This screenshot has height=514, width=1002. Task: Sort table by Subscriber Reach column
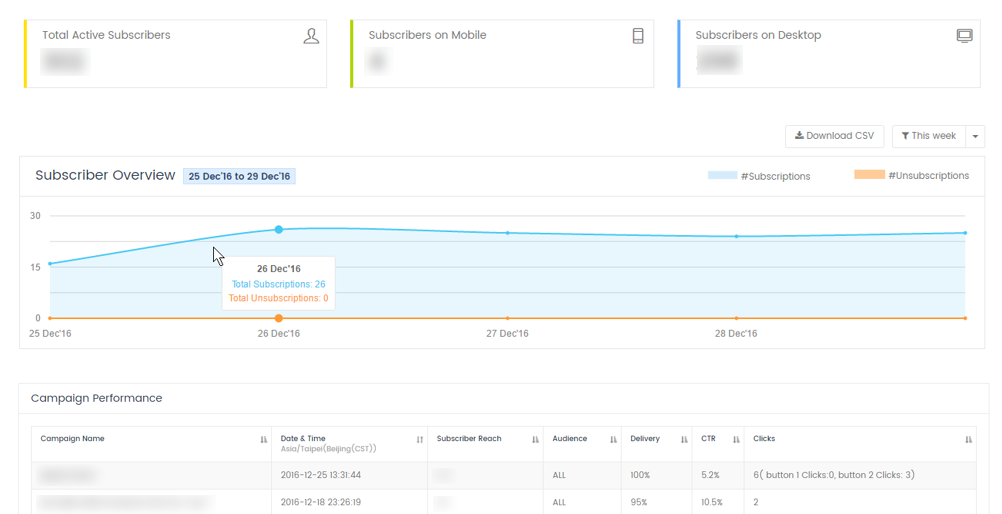(535, 439)
